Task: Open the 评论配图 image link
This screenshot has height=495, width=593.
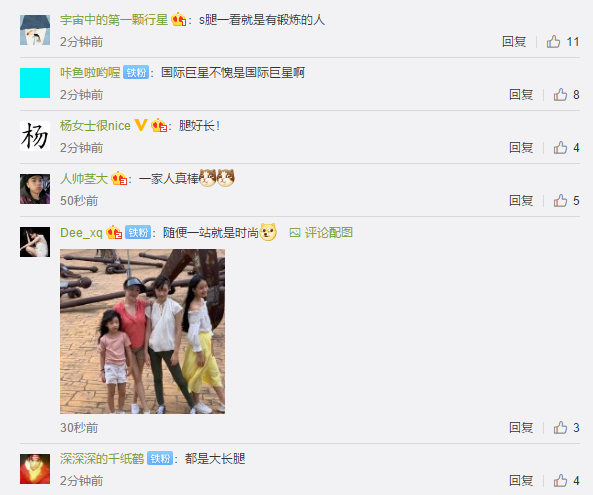Action: 321,233
